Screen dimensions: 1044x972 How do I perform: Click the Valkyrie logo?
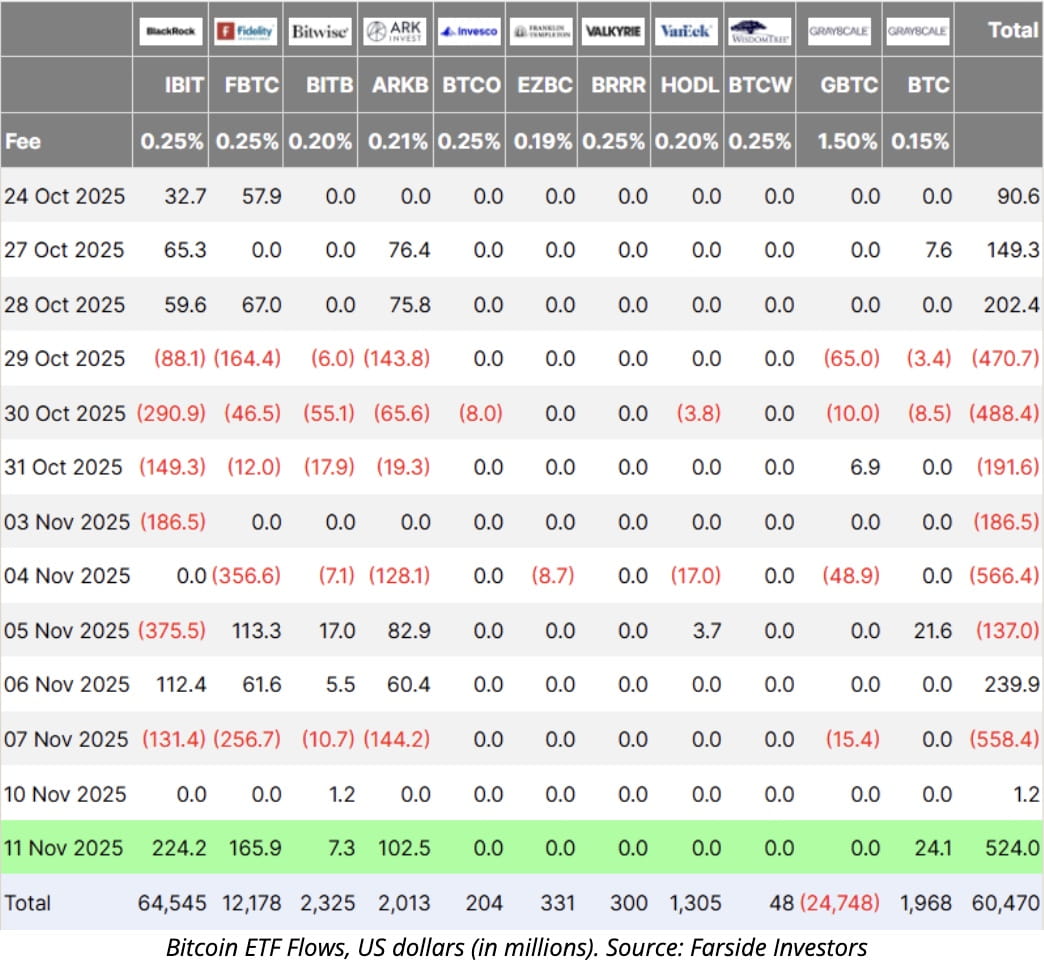coord(613,31)
